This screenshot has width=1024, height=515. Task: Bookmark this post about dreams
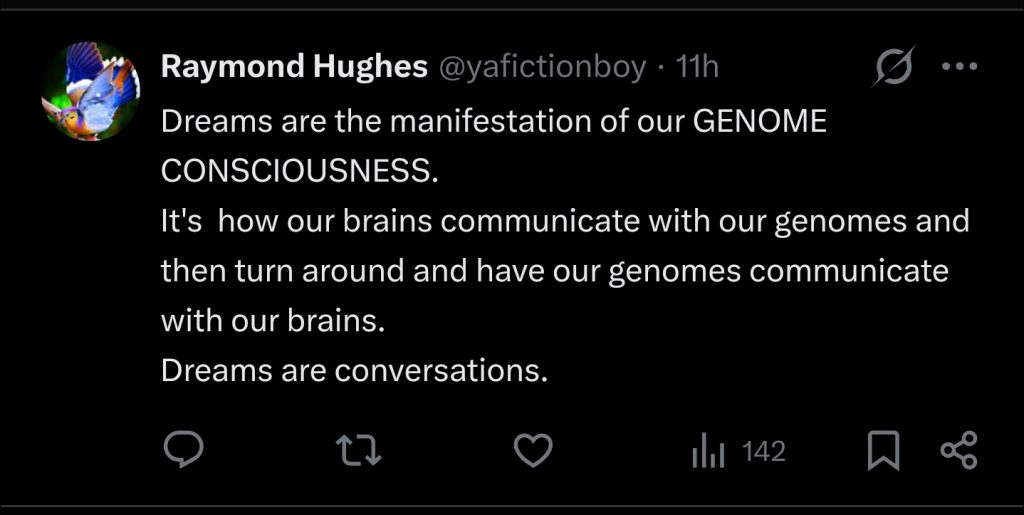click(x=882, y=451)
